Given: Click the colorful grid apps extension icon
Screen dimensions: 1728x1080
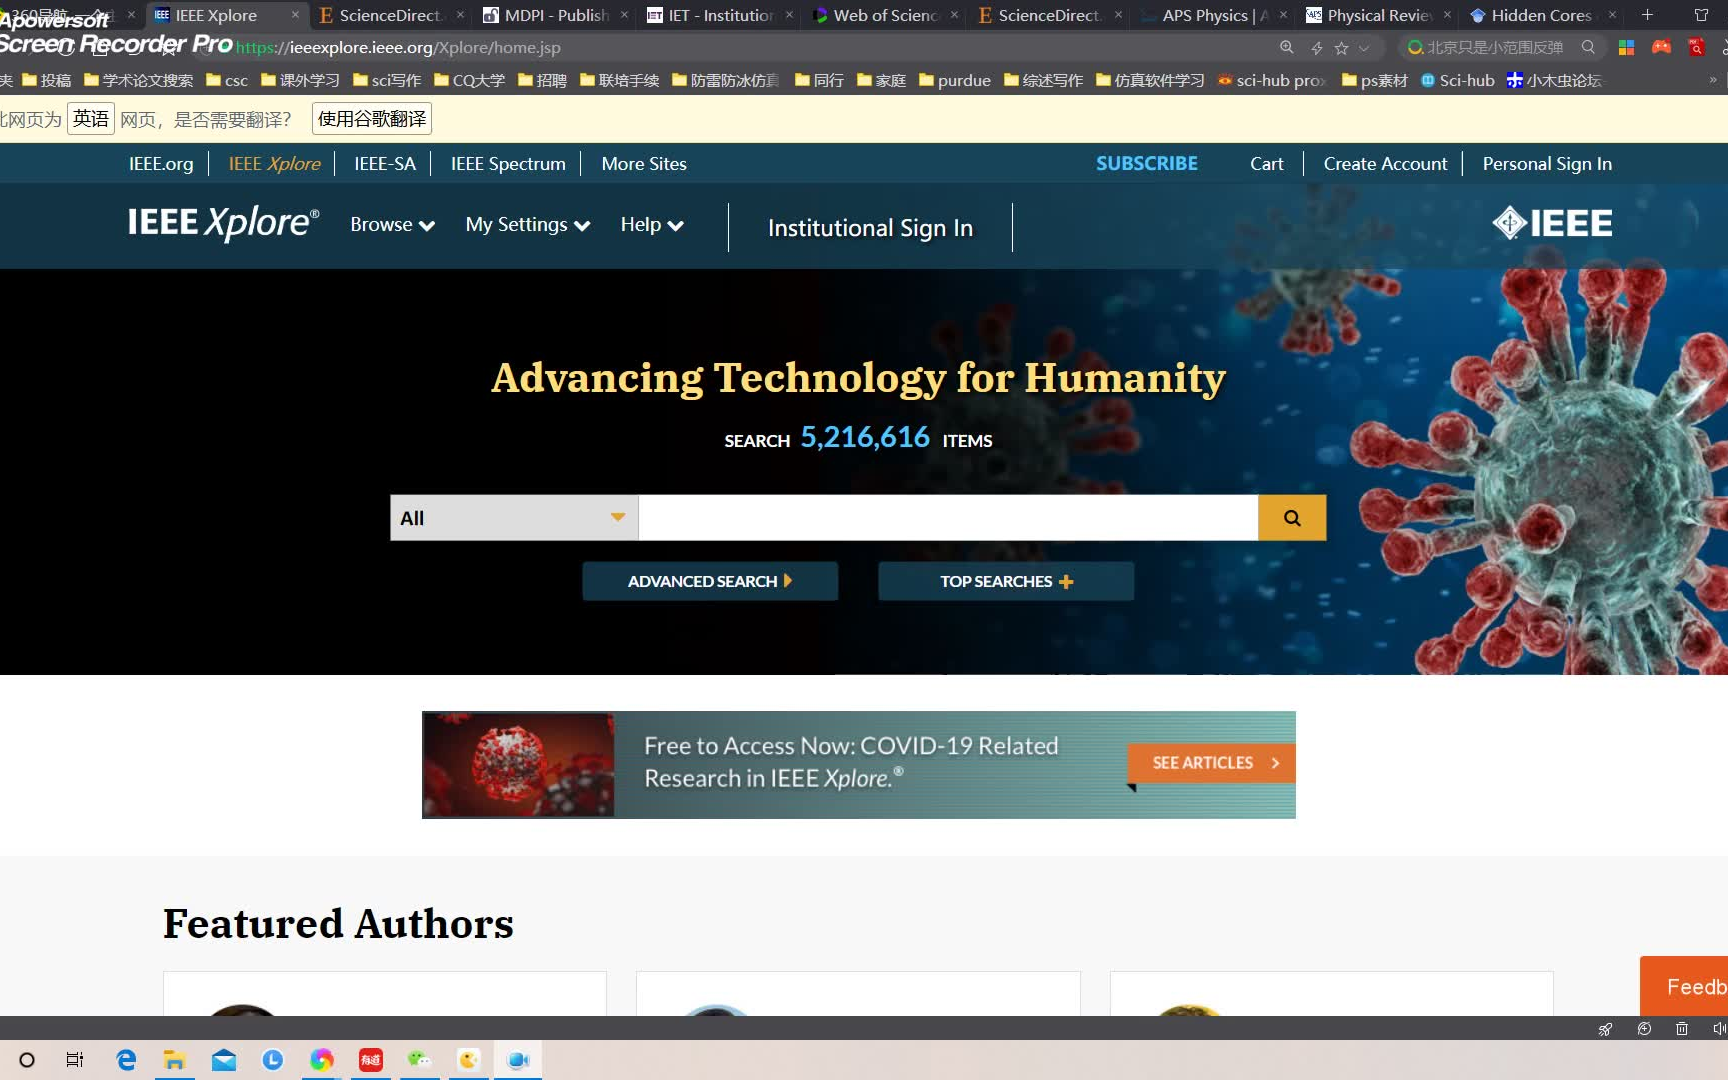Looking at the screenshot, I should pyautogui.click(x=1626, y=47).
